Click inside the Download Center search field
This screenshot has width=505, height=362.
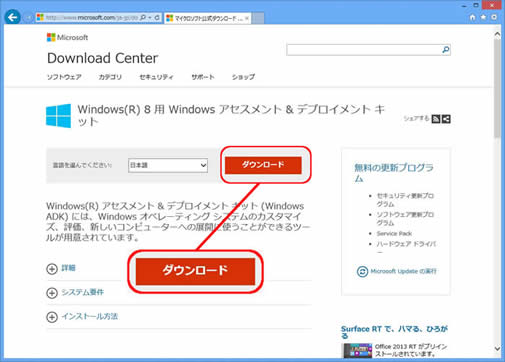[x=364, y=50]
